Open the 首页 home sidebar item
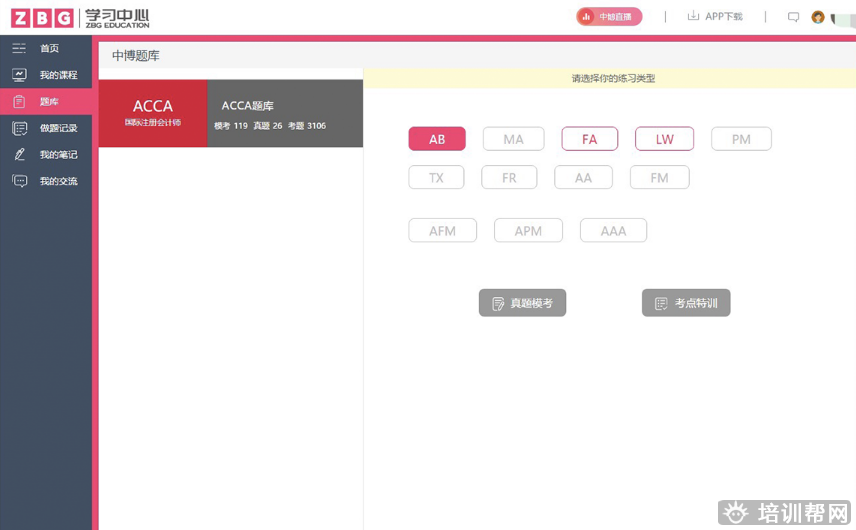 point(48,48)
